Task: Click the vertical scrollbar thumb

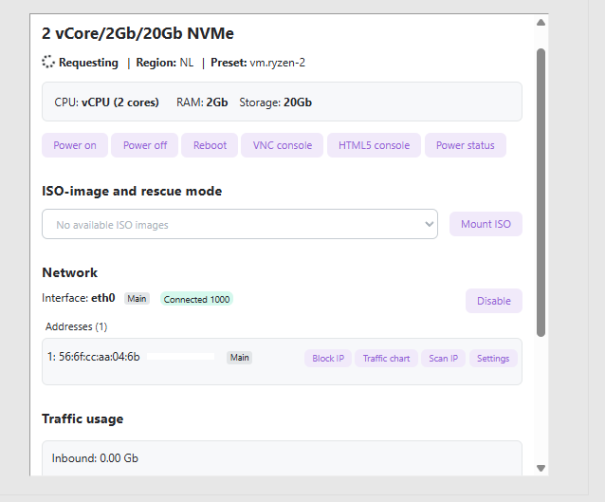Action: click(541, 190)
